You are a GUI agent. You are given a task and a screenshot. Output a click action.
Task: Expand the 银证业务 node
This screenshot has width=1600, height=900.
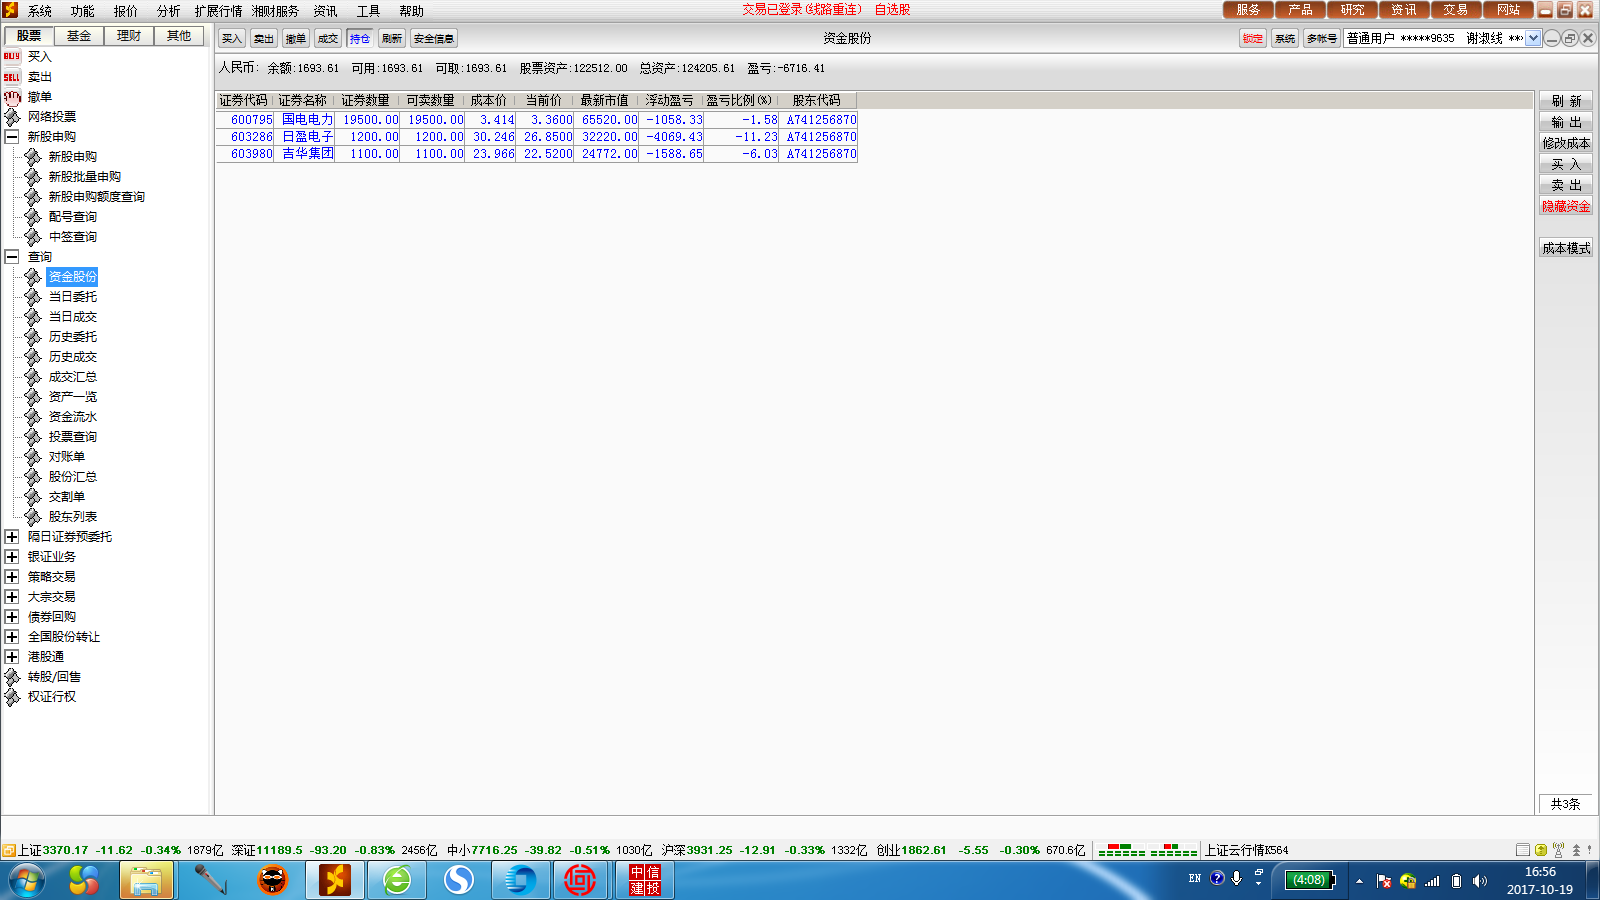coord(12,557)
